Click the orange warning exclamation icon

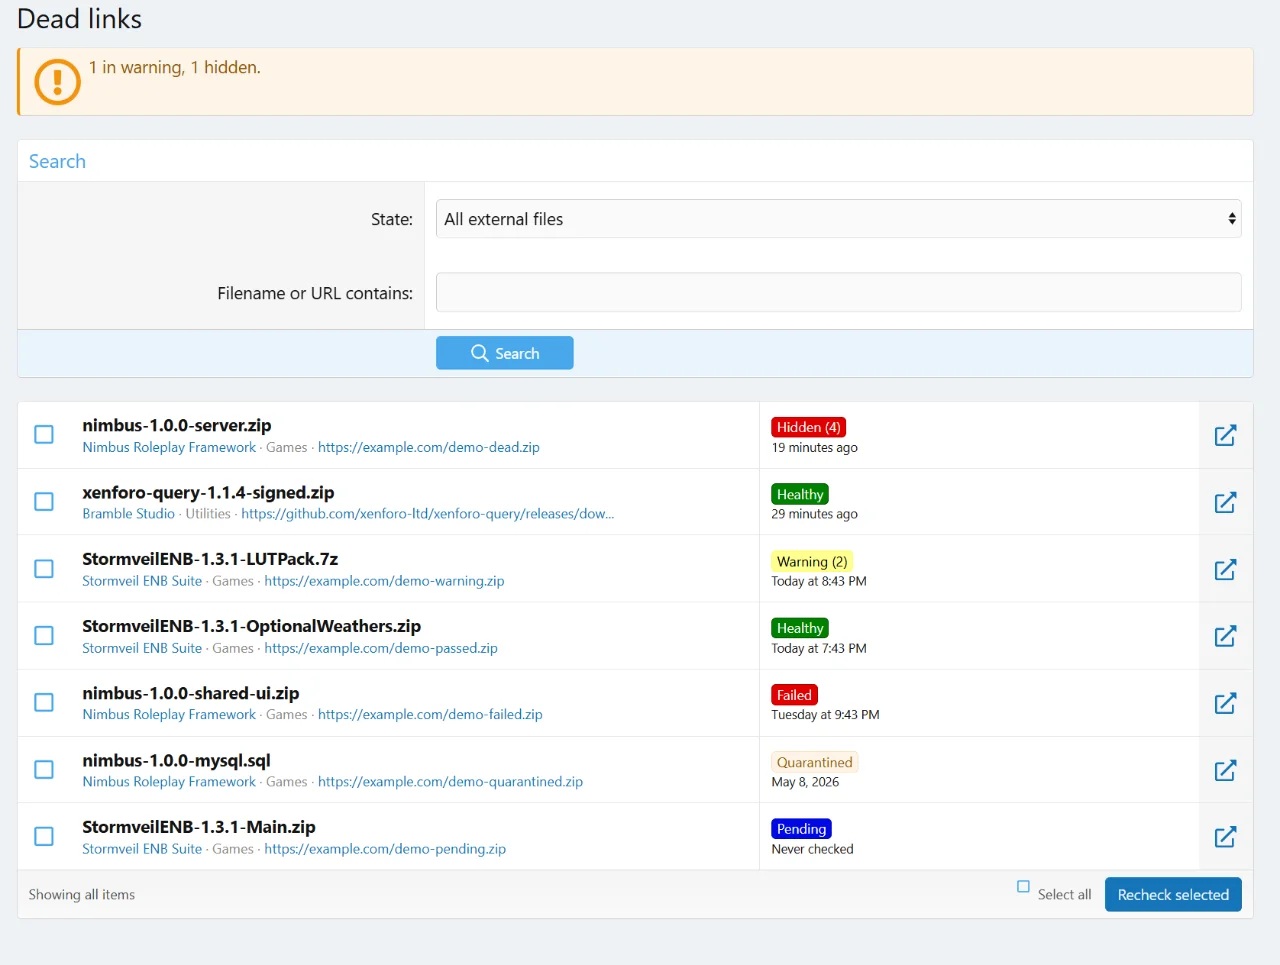coord(57,81)
